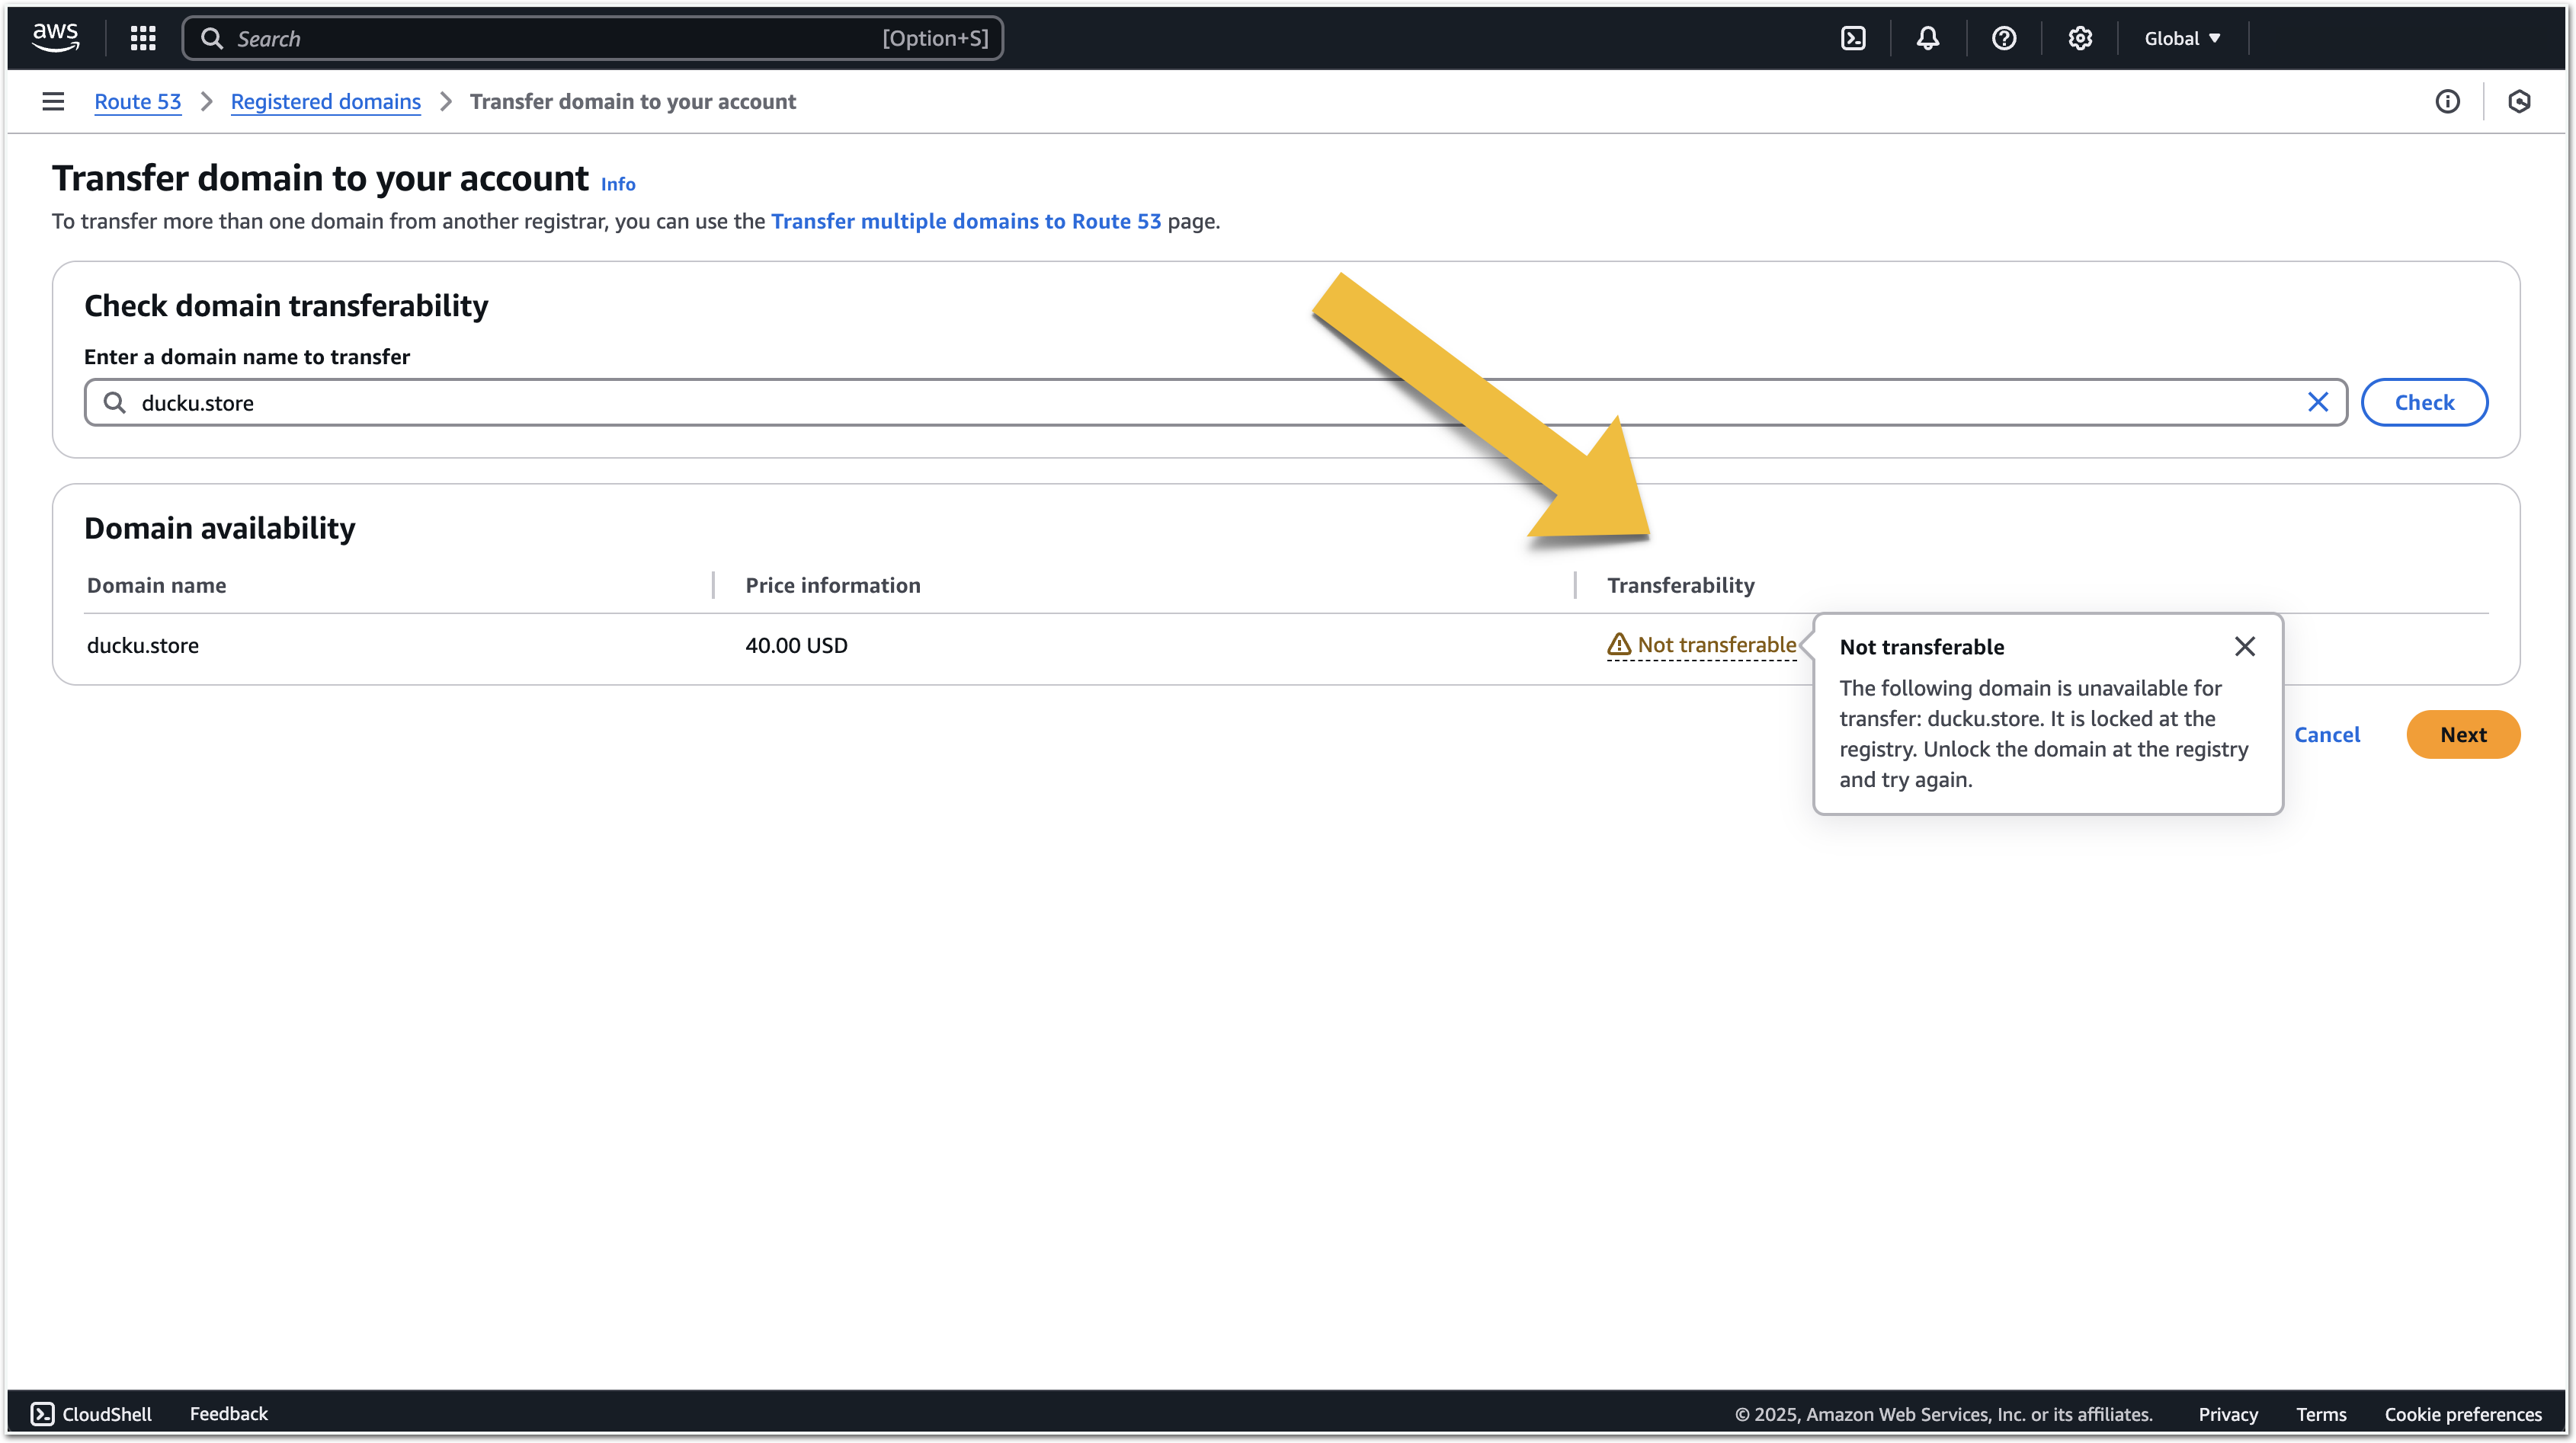This screenshot has height=1443, width=2576.
Task: Click into the domain name search field
Action: (1200, 402)
